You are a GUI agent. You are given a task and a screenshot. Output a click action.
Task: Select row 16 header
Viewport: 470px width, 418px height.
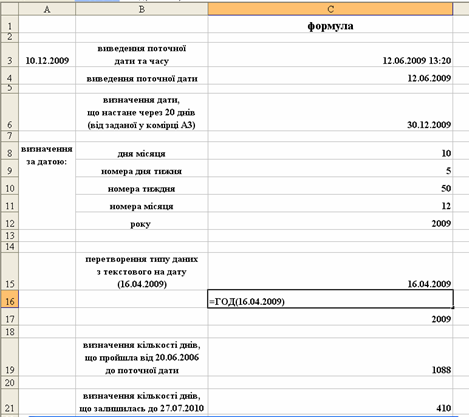tap(9, 299)
